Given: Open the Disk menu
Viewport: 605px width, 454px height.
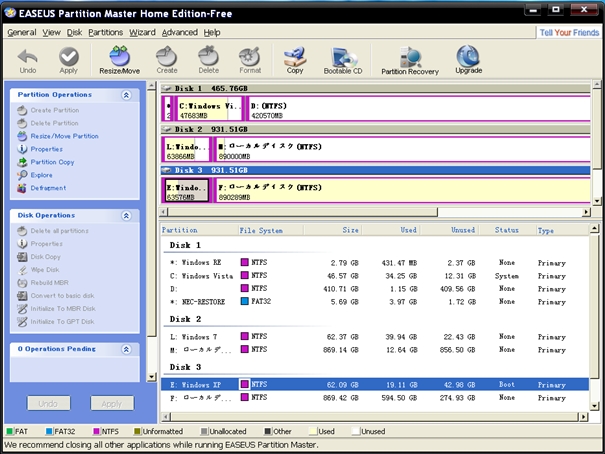Looking at the screenshot, I should [74, 32].
